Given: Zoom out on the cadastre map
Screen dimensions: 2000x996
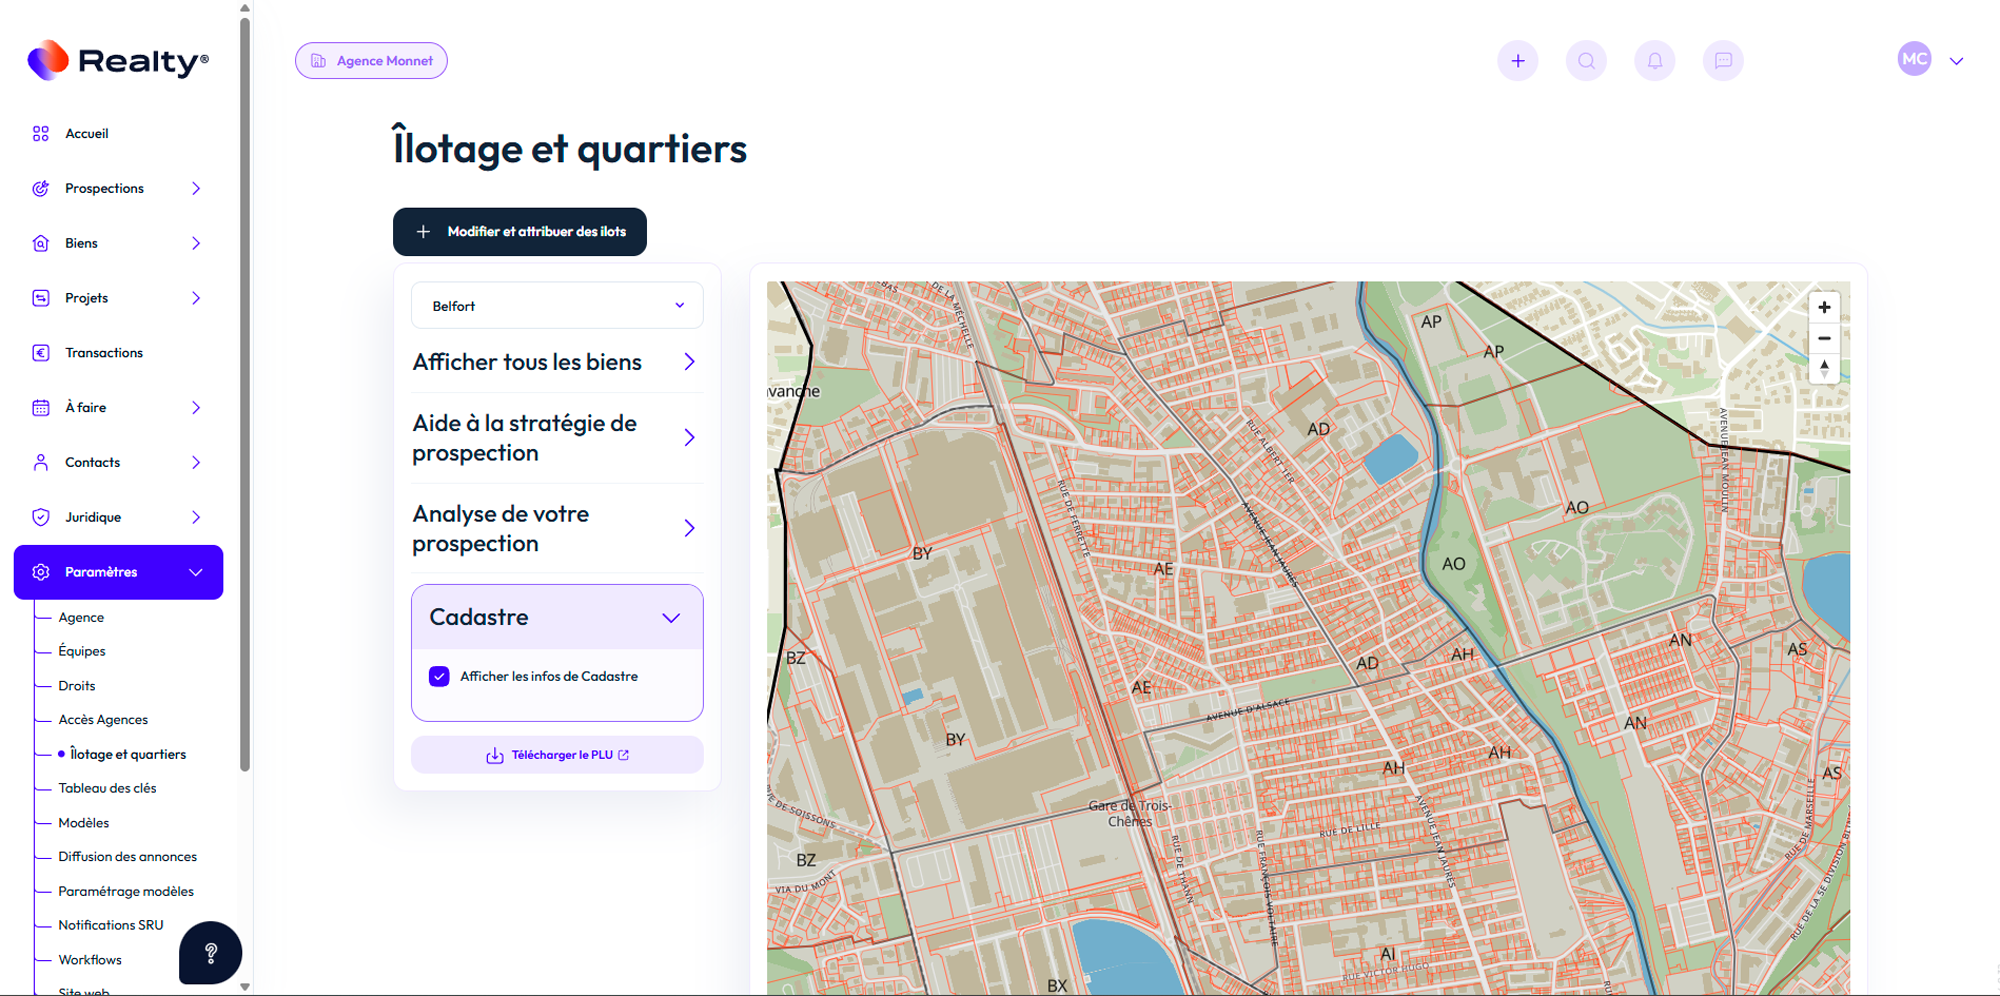Looking at the screenshot, I should click(x=1824, y=338).
